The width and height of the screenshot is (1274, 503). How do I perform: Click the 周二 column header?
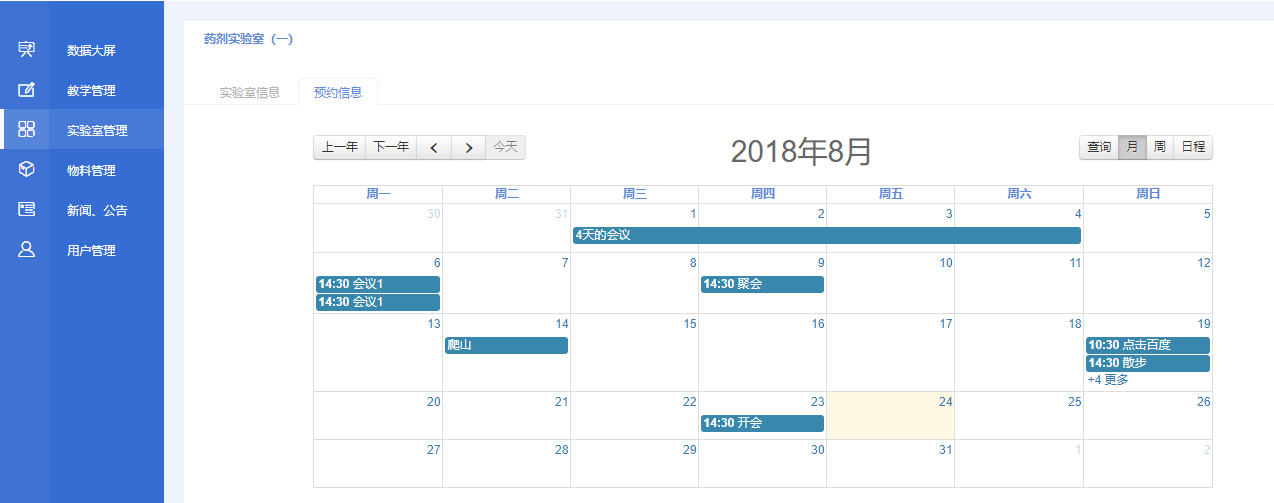pyautogui.click(x=506, y=194)
